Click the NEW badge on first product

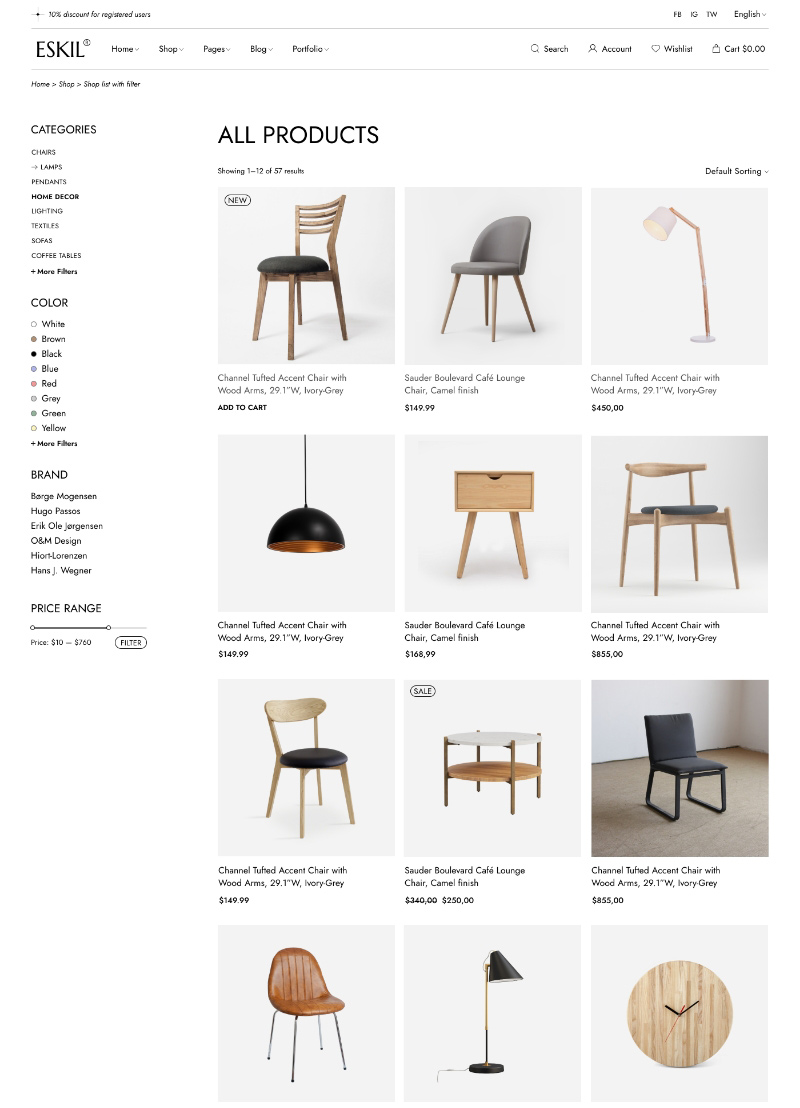tap(237, 200)
